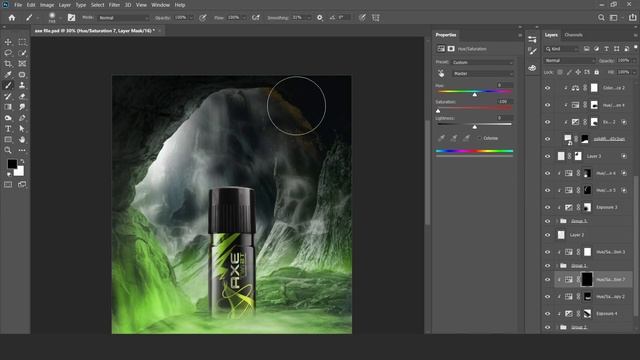This screenshot has width=640, height=360.
Task: Expand Group 3 folder in Layers
Action: pos(557,221)
